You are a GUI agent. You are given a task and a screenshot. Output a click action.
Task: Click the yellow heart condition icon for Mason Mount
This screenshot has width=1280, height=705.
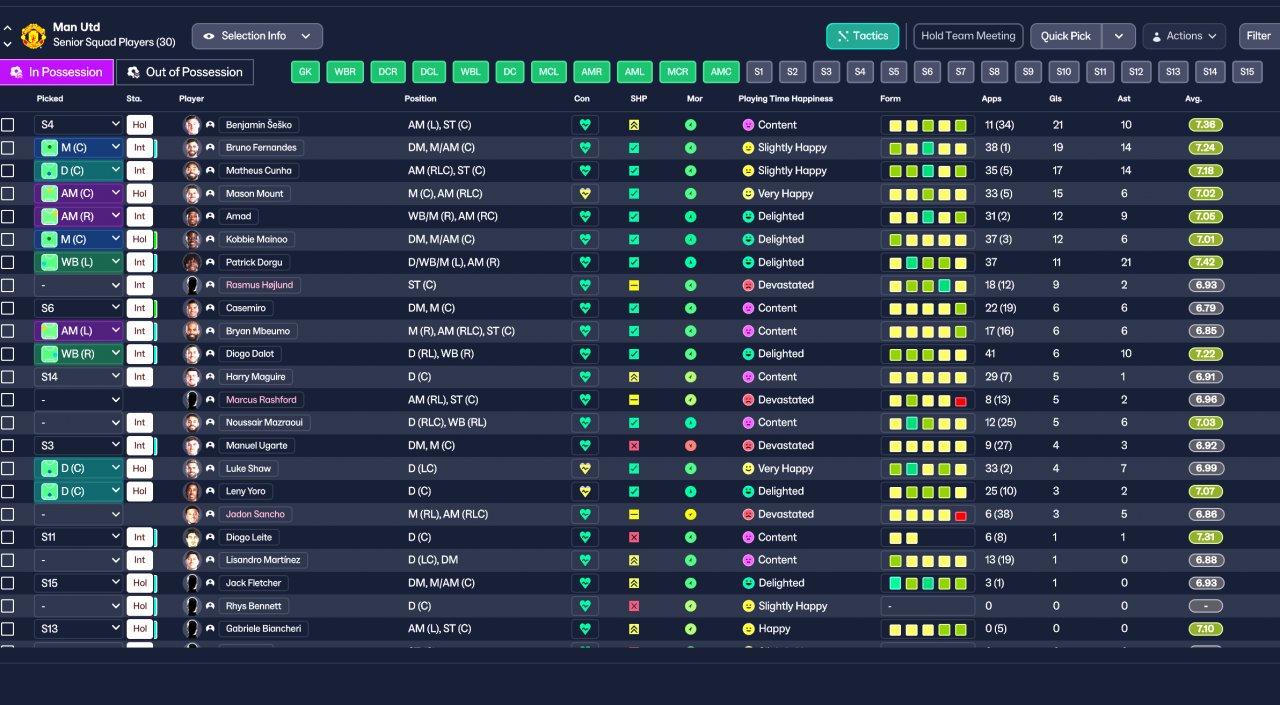coord(584,194)
